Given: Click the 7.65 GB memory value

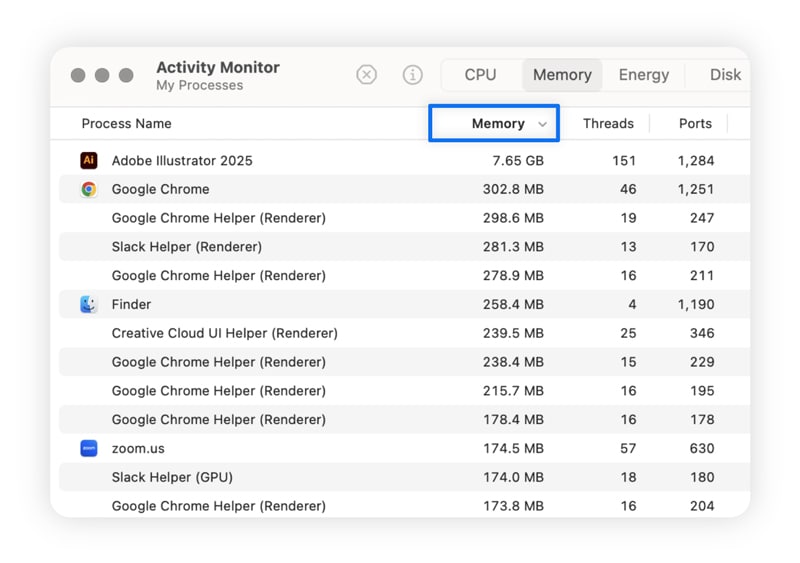Looking at the screenshot, I should point(518,160).
